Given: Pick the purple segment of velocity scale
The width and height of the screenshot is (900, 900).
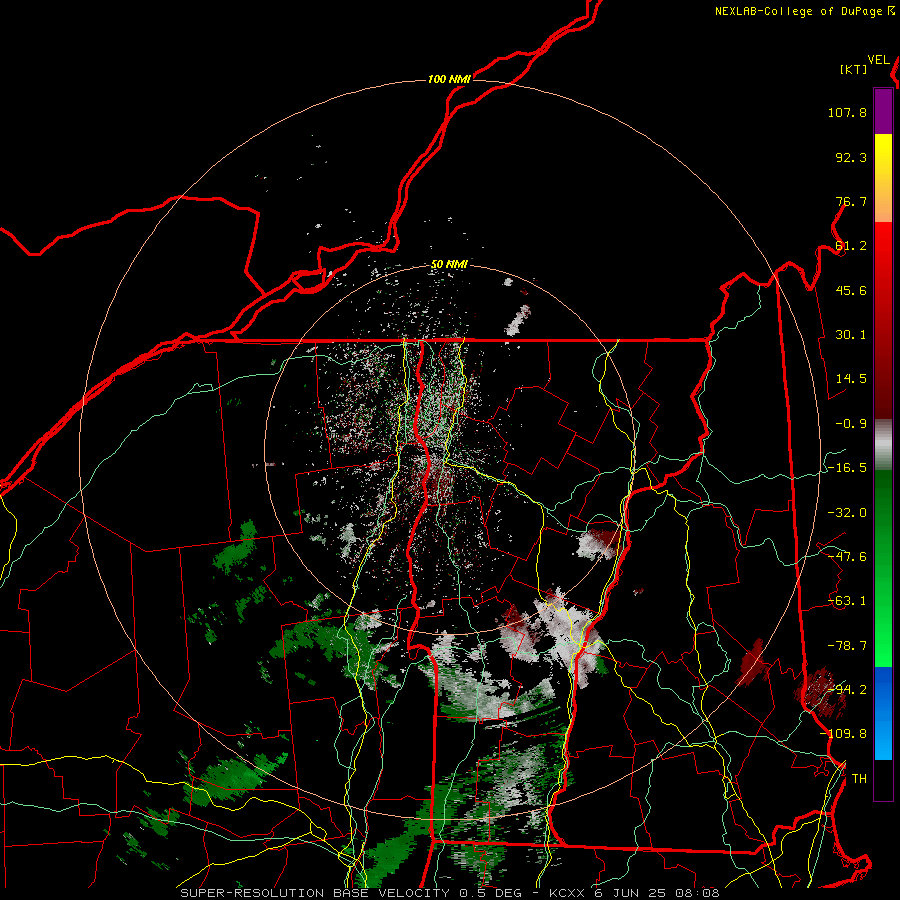Looking at the screenshot, I should pyautogui.click(x=883, y=111).
